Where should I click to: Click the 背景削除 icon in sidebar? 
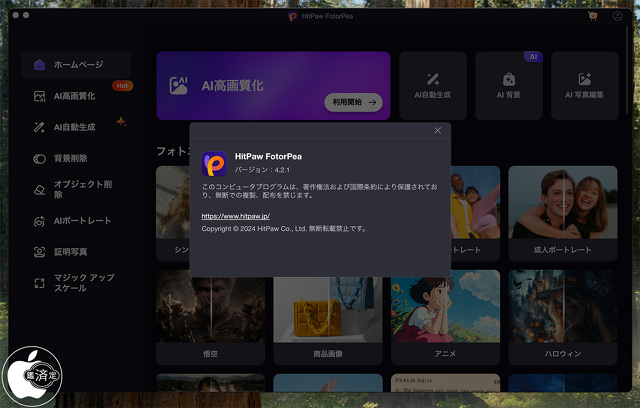pos(39,159)
